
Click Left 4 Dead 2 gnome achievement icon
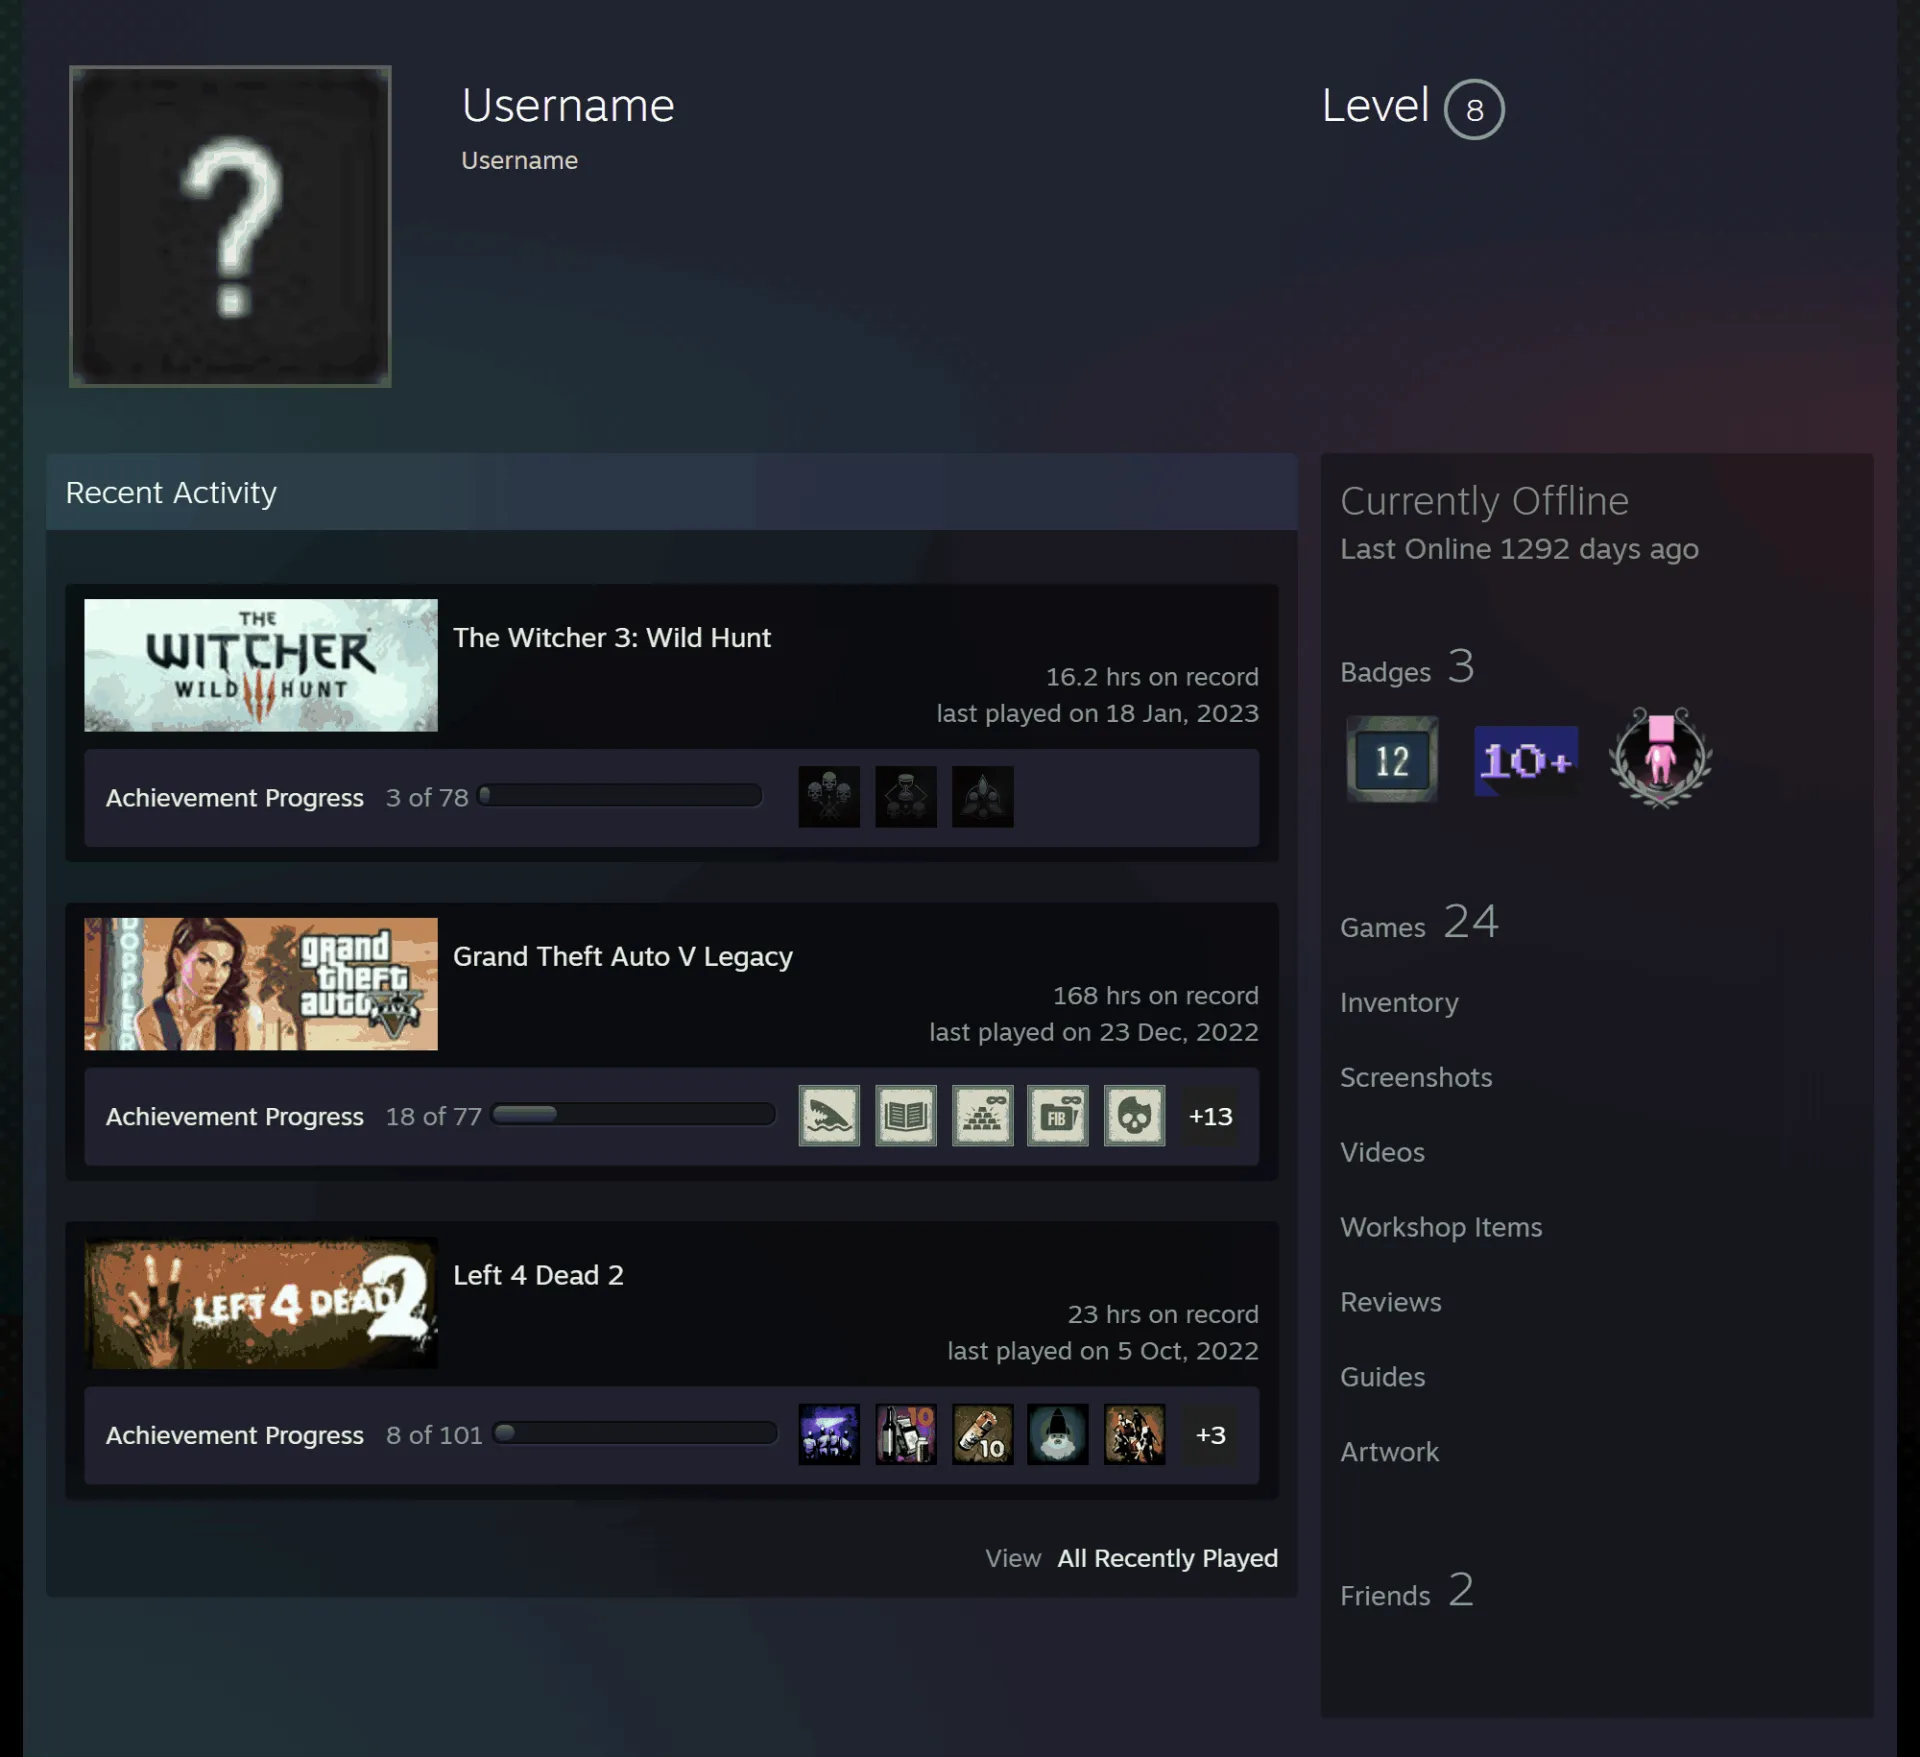click(1058, 1434)
